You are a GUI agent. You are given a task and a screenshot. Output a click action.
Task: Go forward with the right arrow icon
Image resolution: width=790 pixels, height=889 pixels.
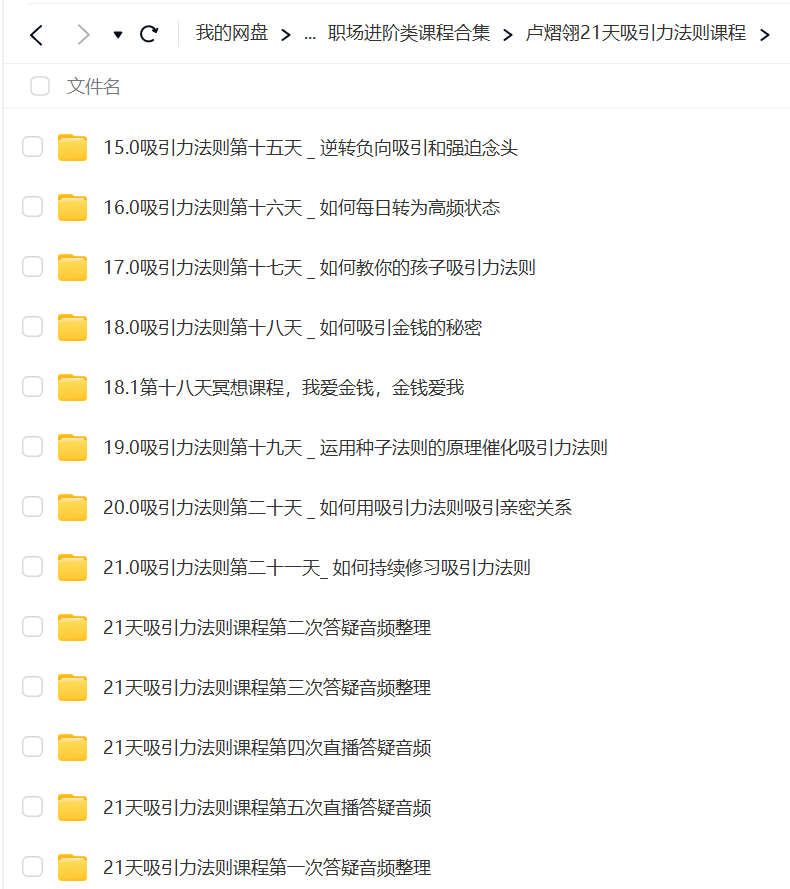point(84,35)
